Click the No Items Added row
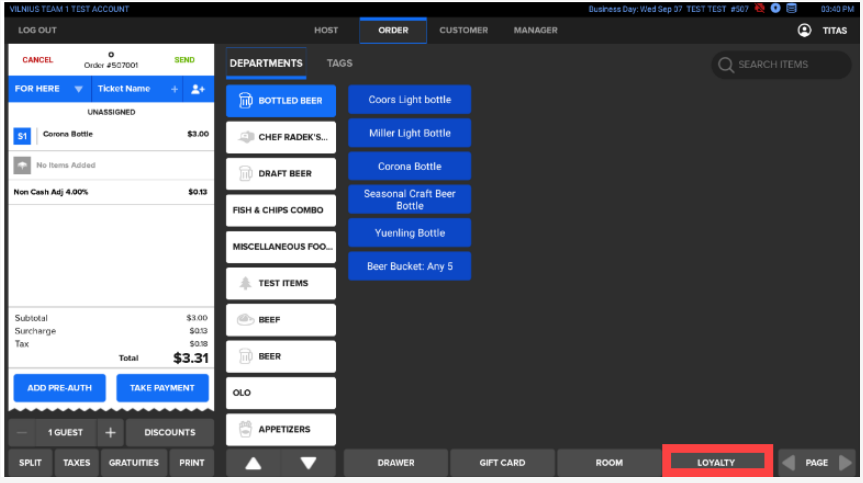This screenshot has width=863, height=483. [111, 165]
